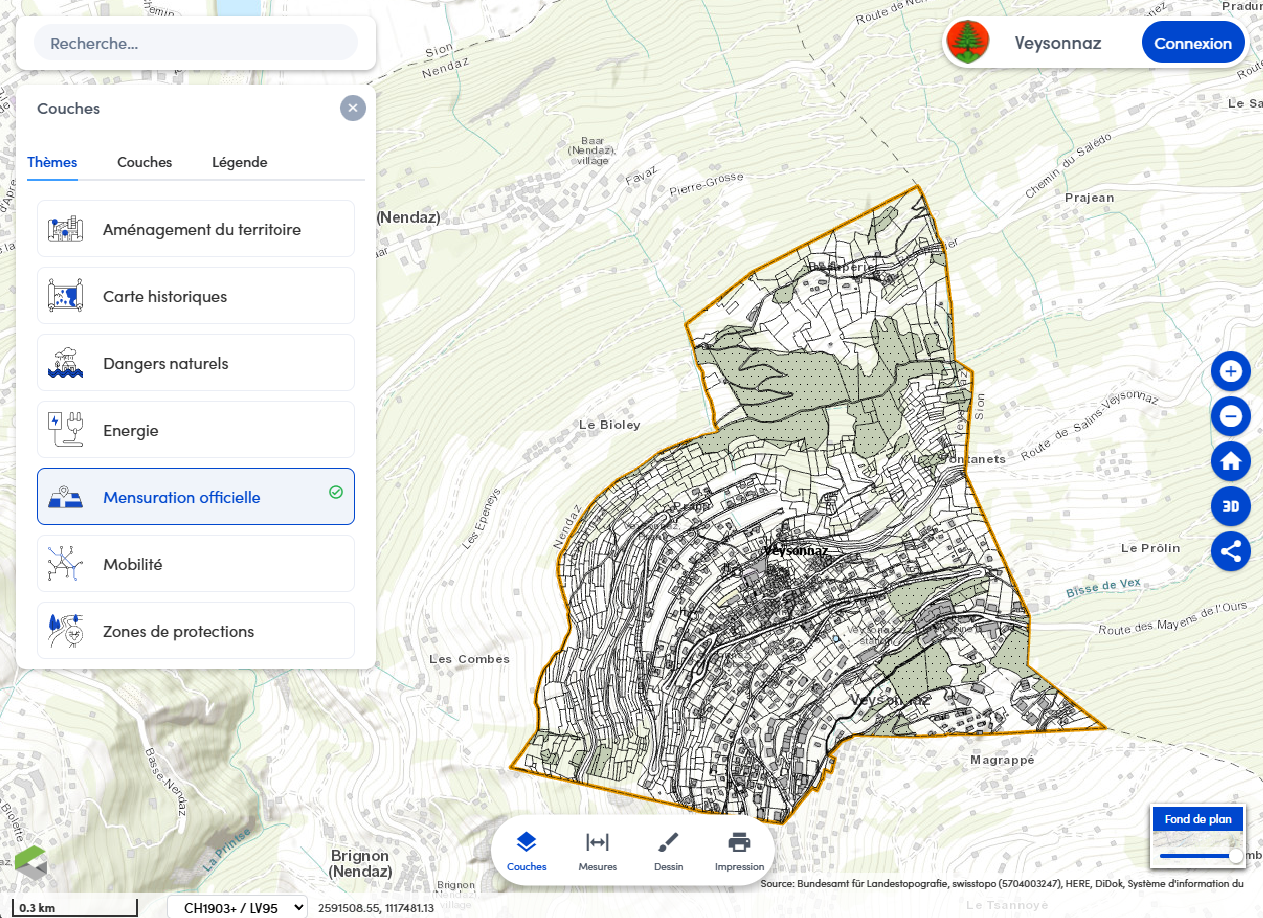Click the Pierre-Grosse map label

click(x=707, y=183)
